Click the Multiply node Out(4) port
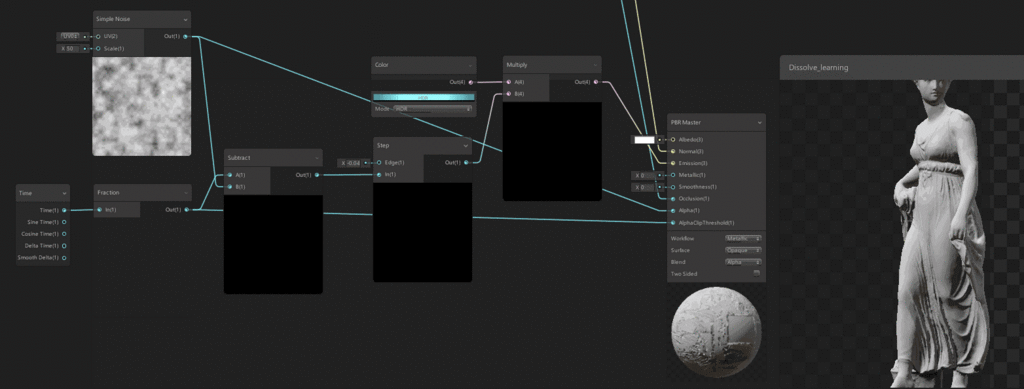 point(596,82)
